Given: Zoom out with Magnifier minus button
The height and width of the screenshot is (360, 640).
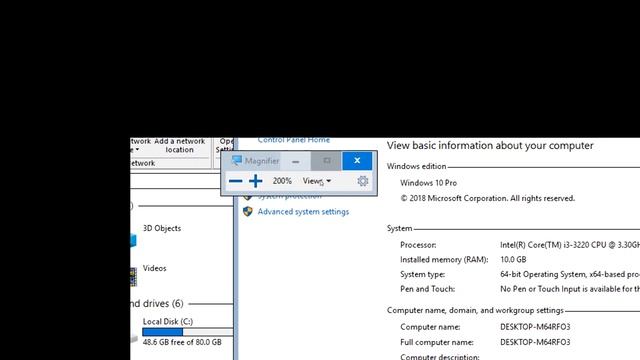Looking at the screenshot, I should tap(236, 181).
